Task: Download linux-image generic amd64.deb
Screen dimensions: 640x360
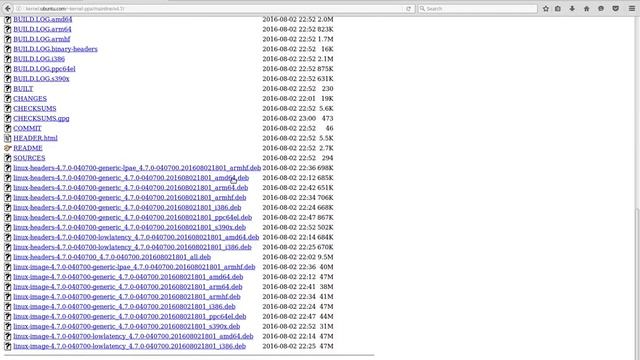Action: point(128,277)
